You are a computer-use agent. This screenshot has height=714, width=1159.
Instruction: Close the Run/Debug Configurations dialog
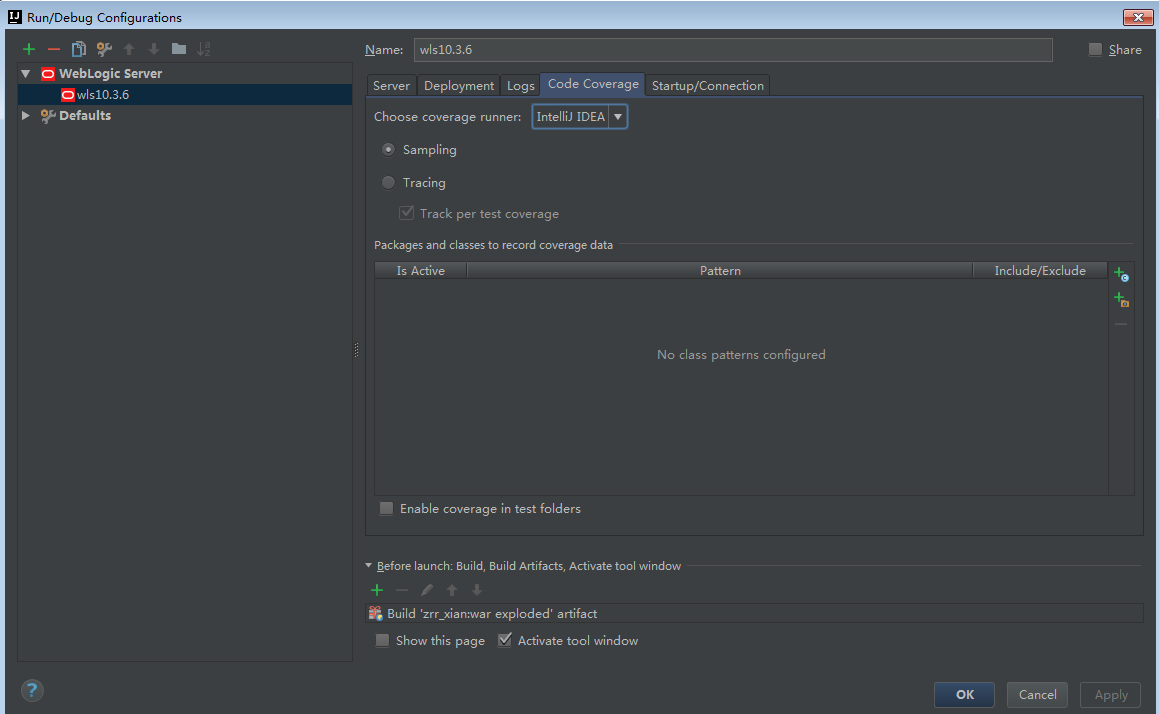point(1138,17)
